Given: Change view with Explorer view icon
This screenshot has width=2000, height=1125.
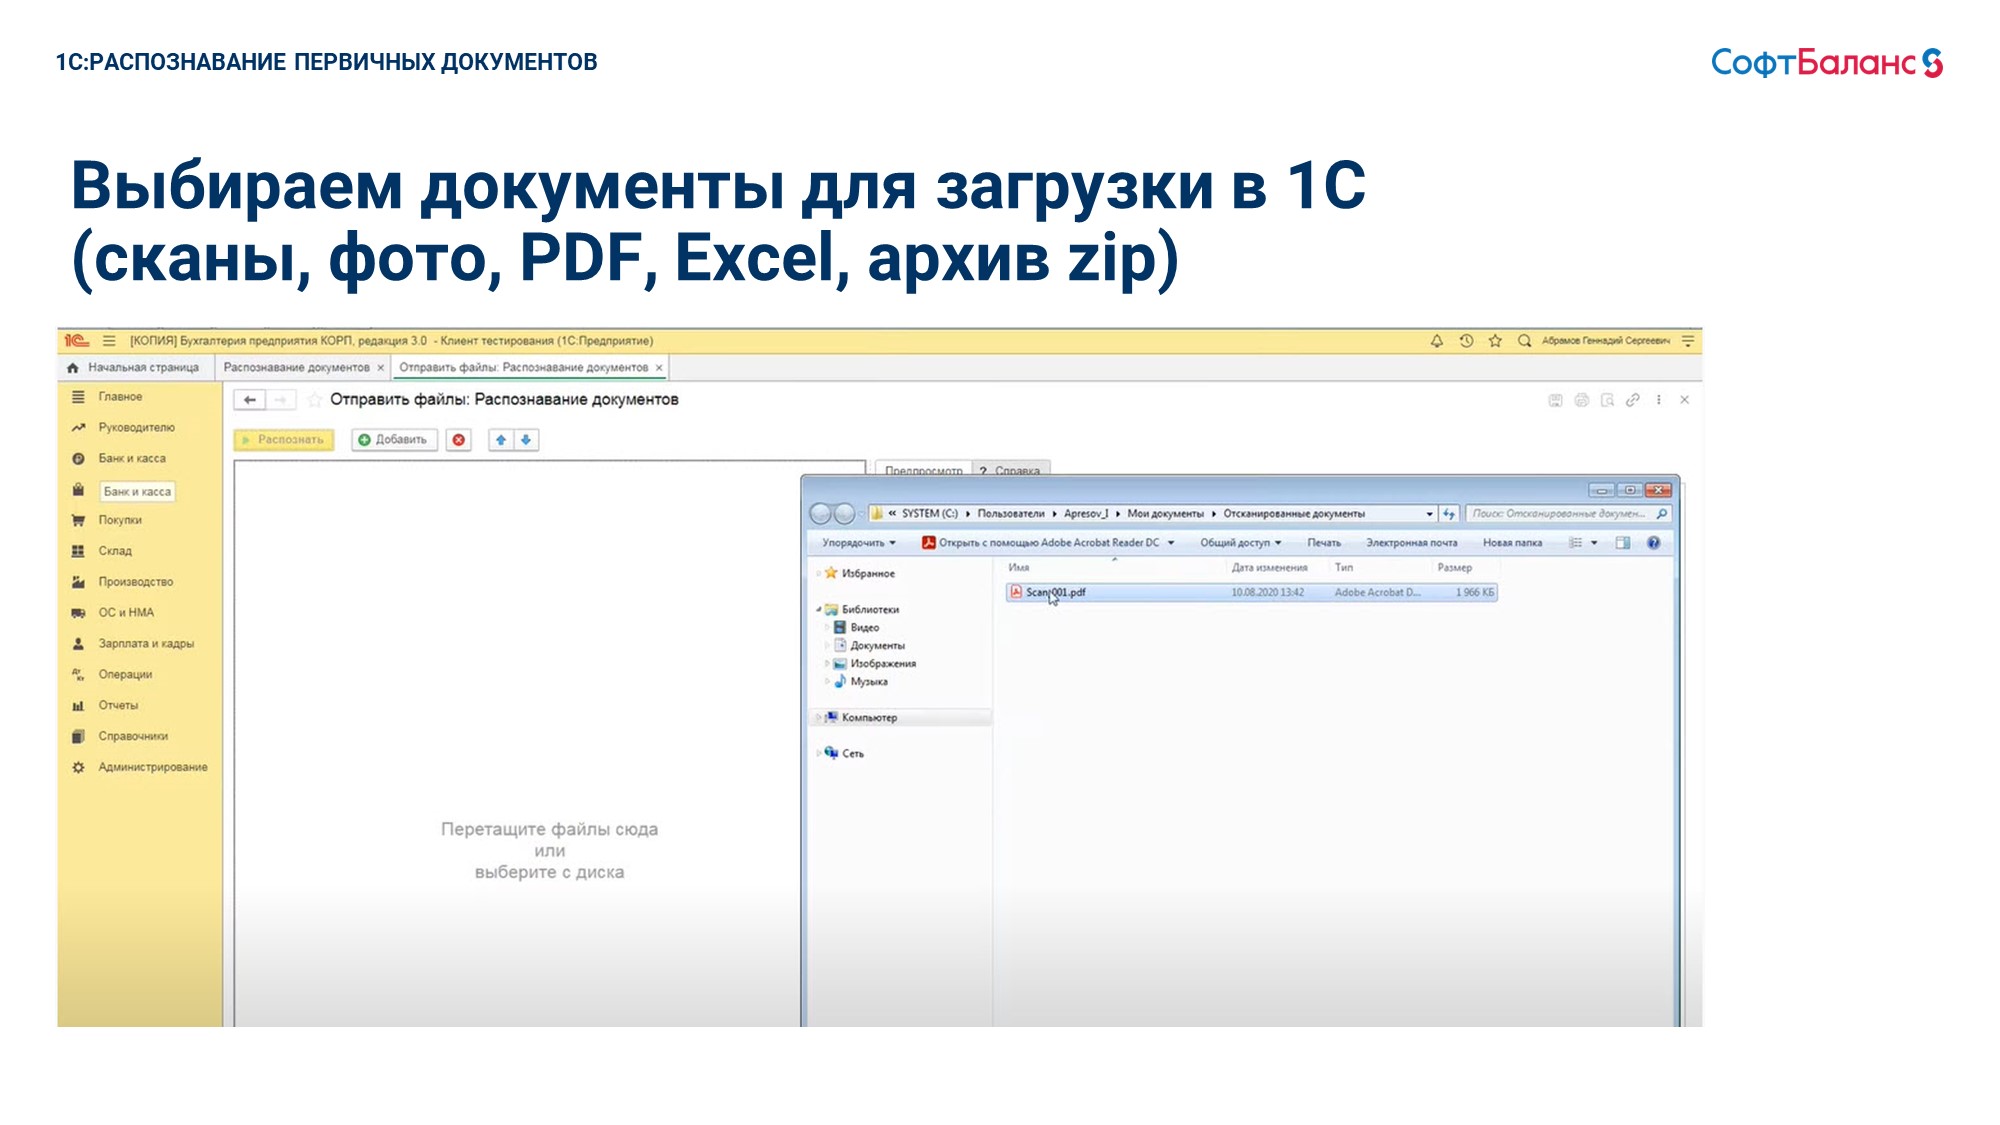Looking at the screenshot, I should [x=1576, y=543].
